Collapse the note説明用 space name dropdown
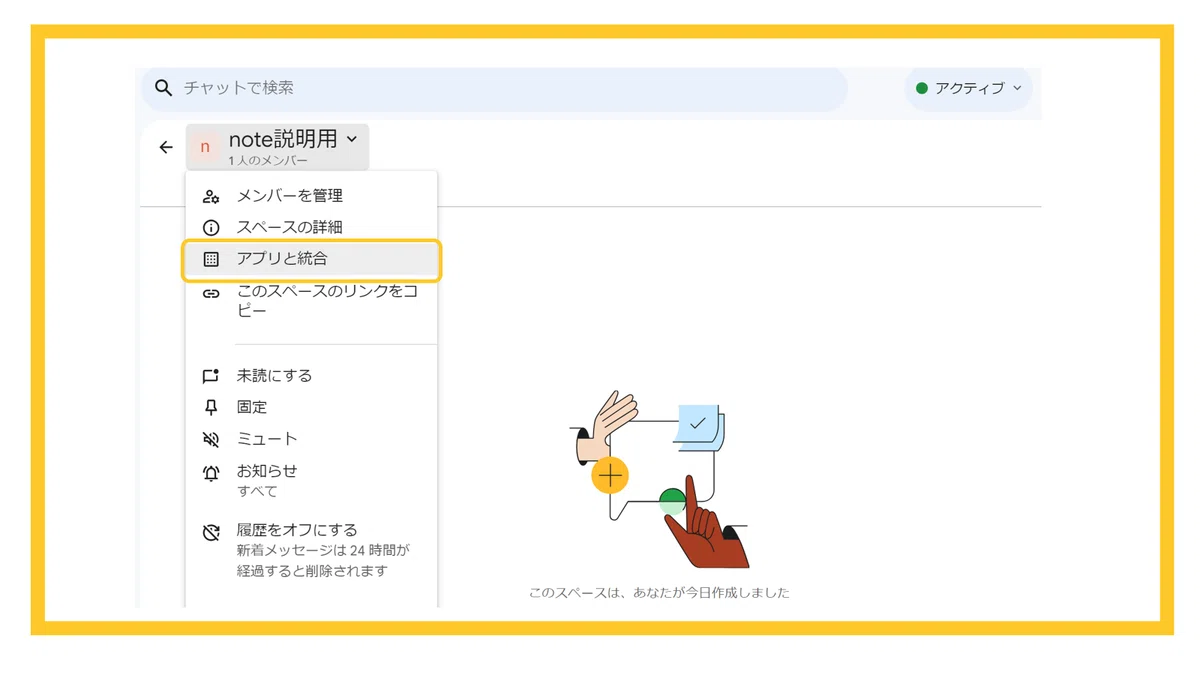1200x675 pixels. click(x=277, y=147)
